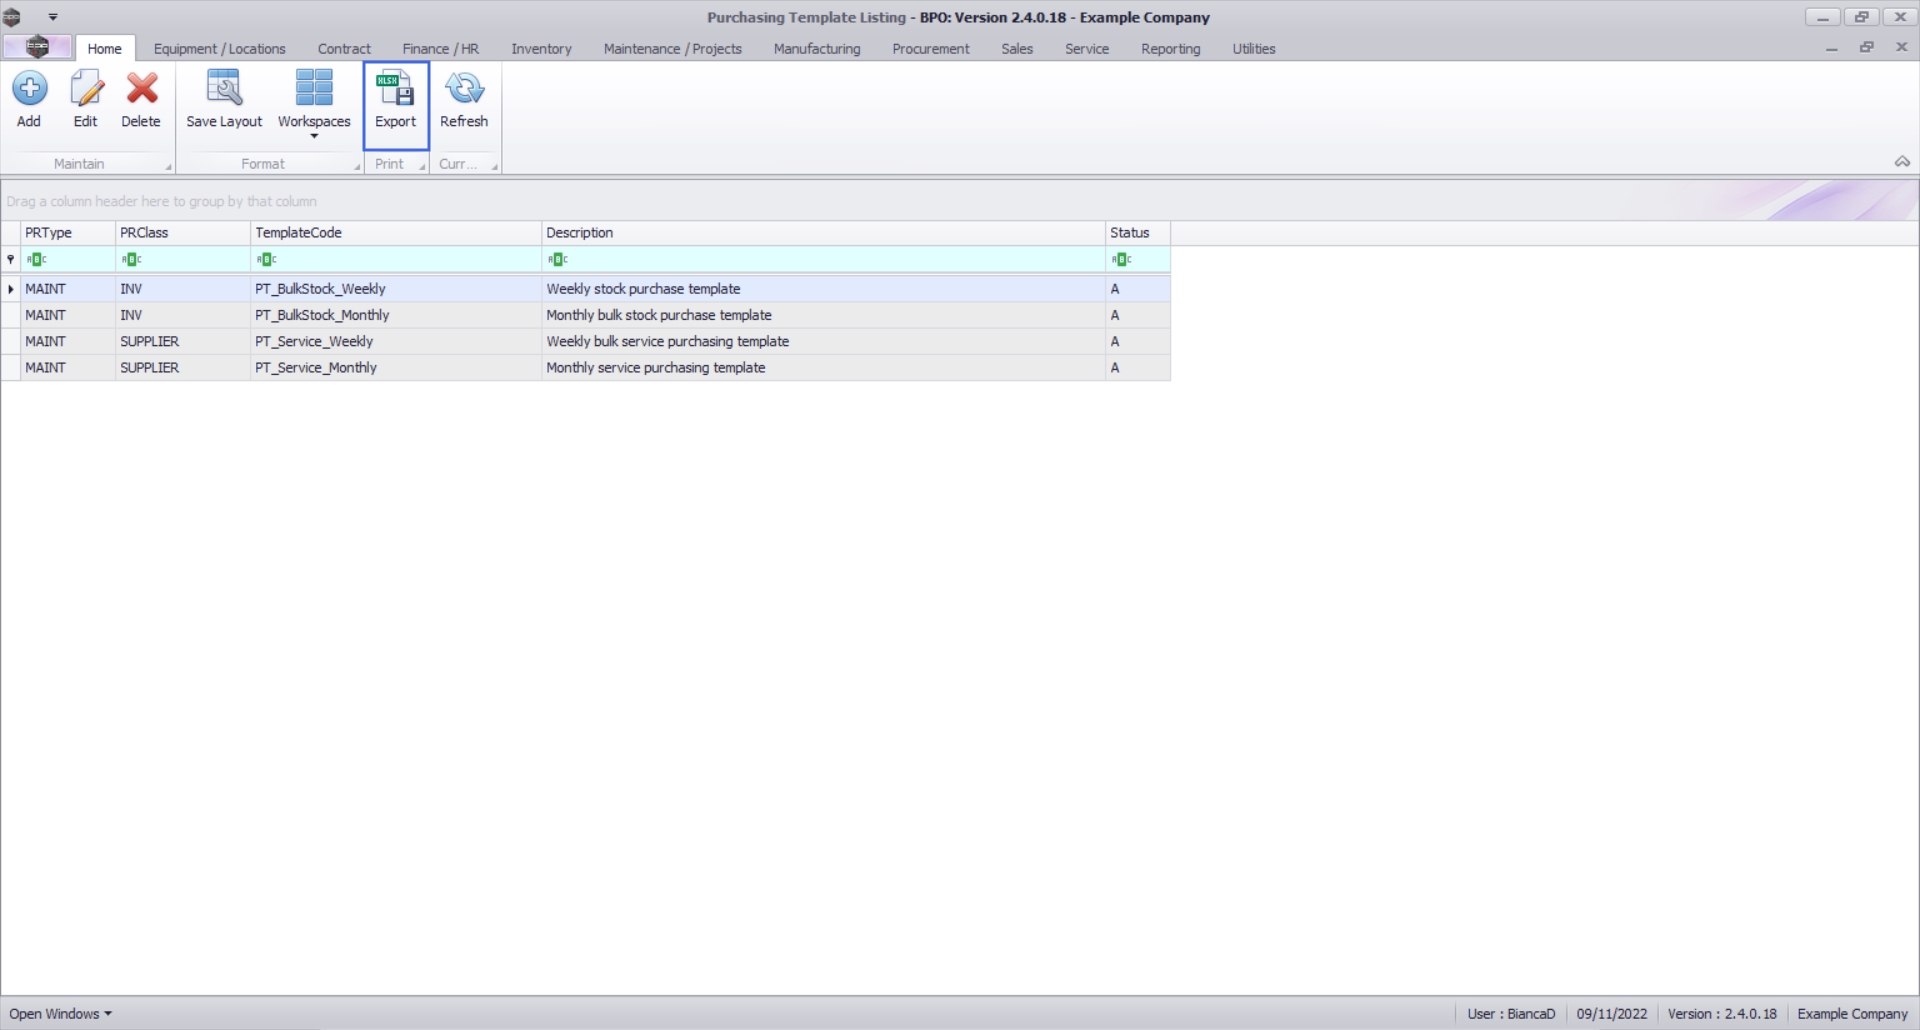Open the Contract tab
This screenshot has height=1030, width=1920.
[x=344, y=48]
